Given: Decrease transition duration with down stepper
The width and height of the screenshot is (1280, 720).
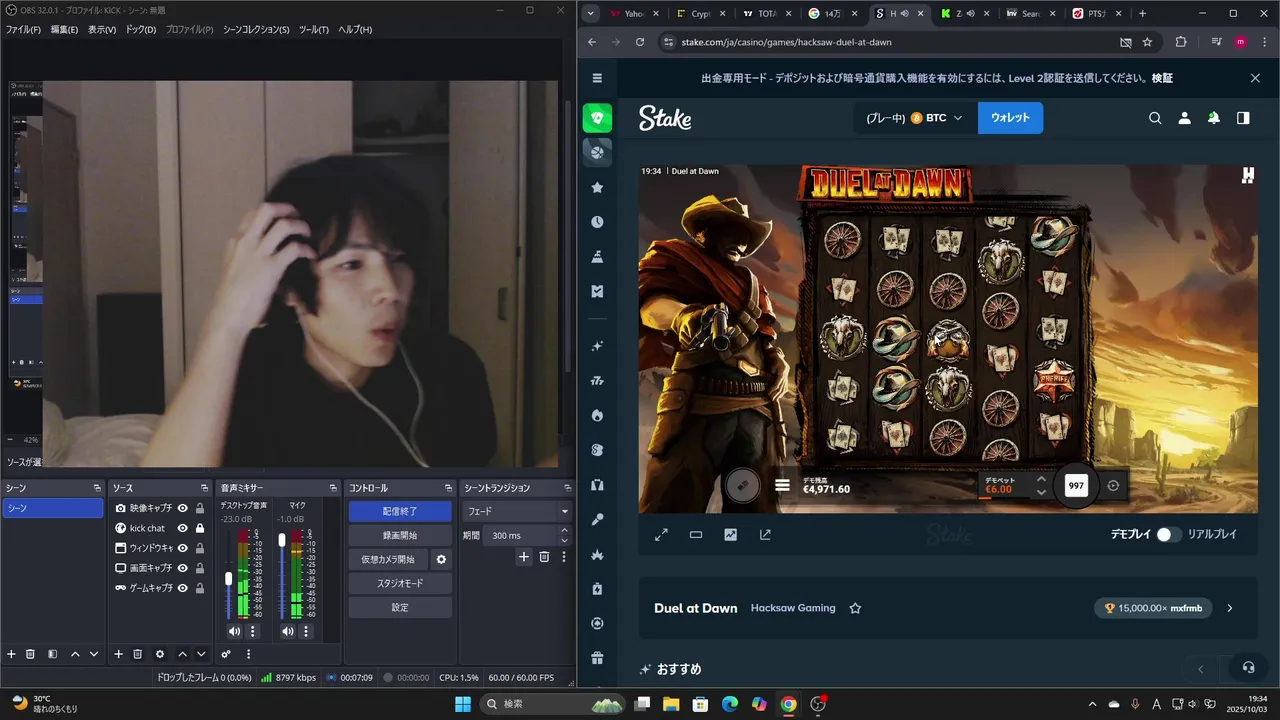Looking at the screenshot, I should [565, 540].
